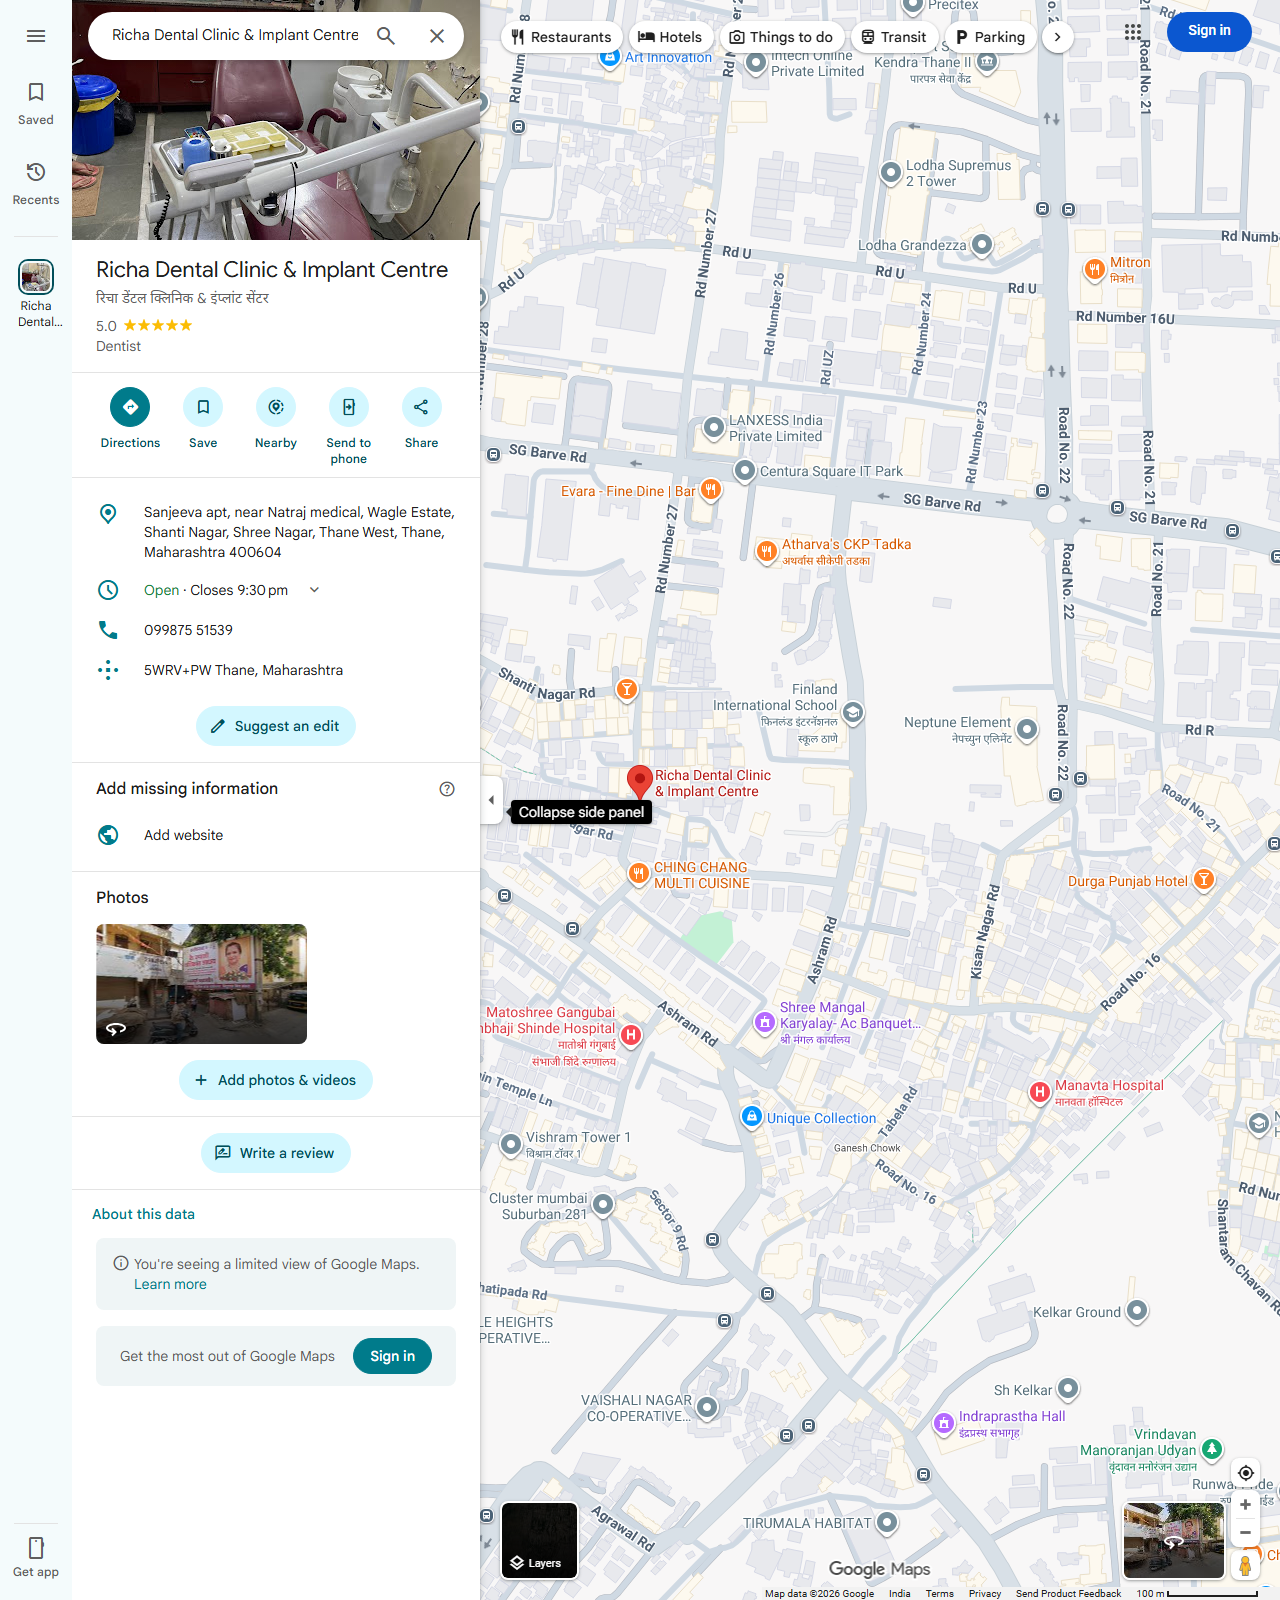Open Recents history

[x=36, y=184]
